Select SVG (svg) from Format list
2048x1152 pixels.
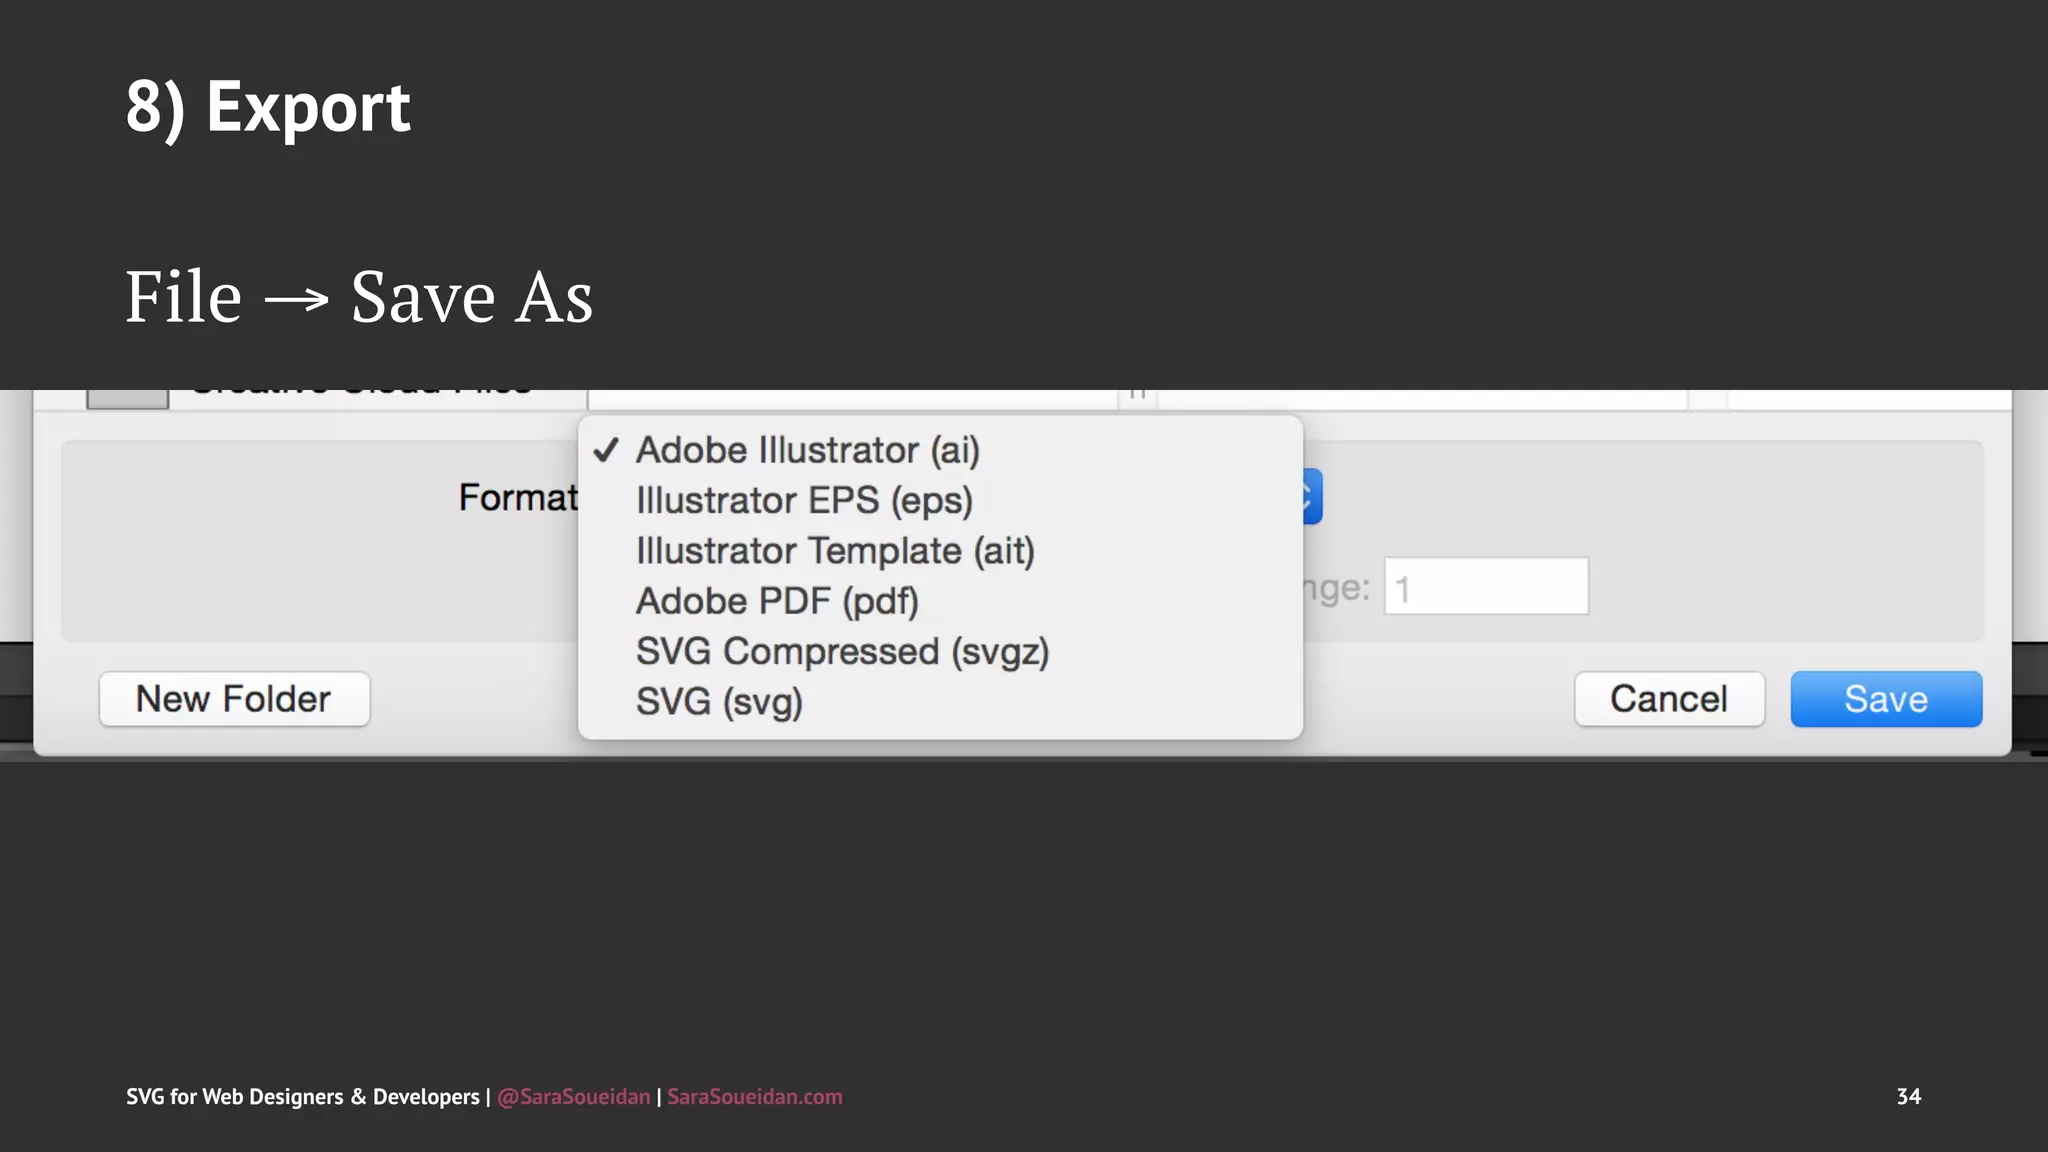[719, 701]
